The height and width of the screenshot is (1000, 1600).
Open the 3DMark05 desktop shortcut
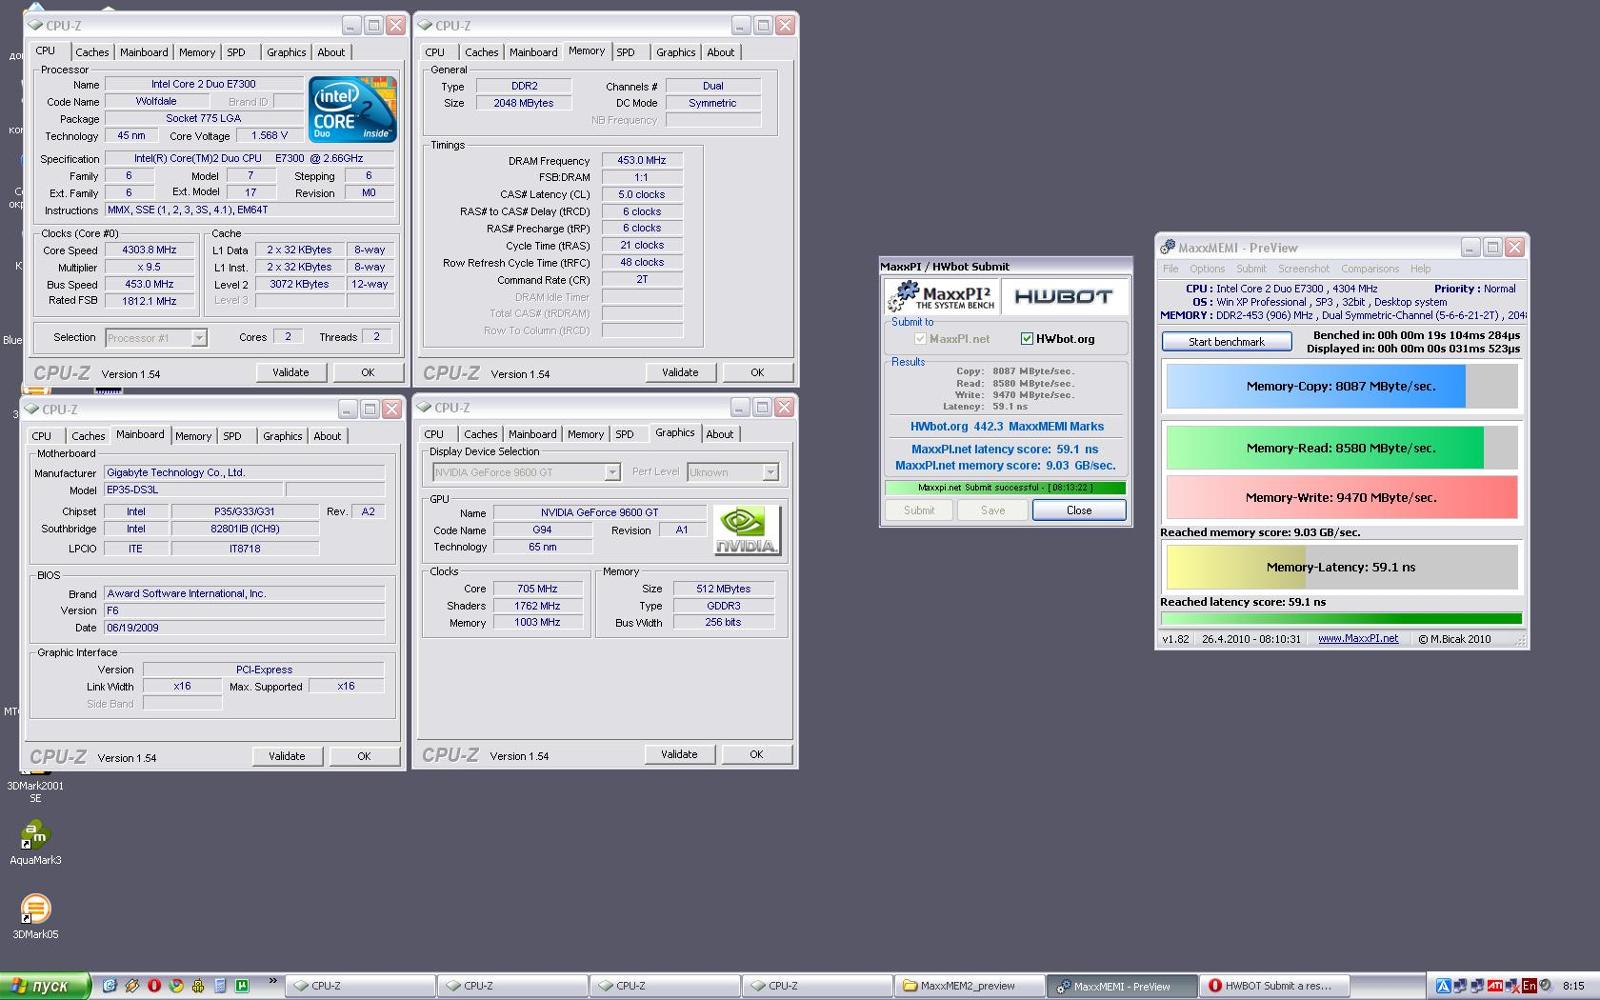(35, 917)
